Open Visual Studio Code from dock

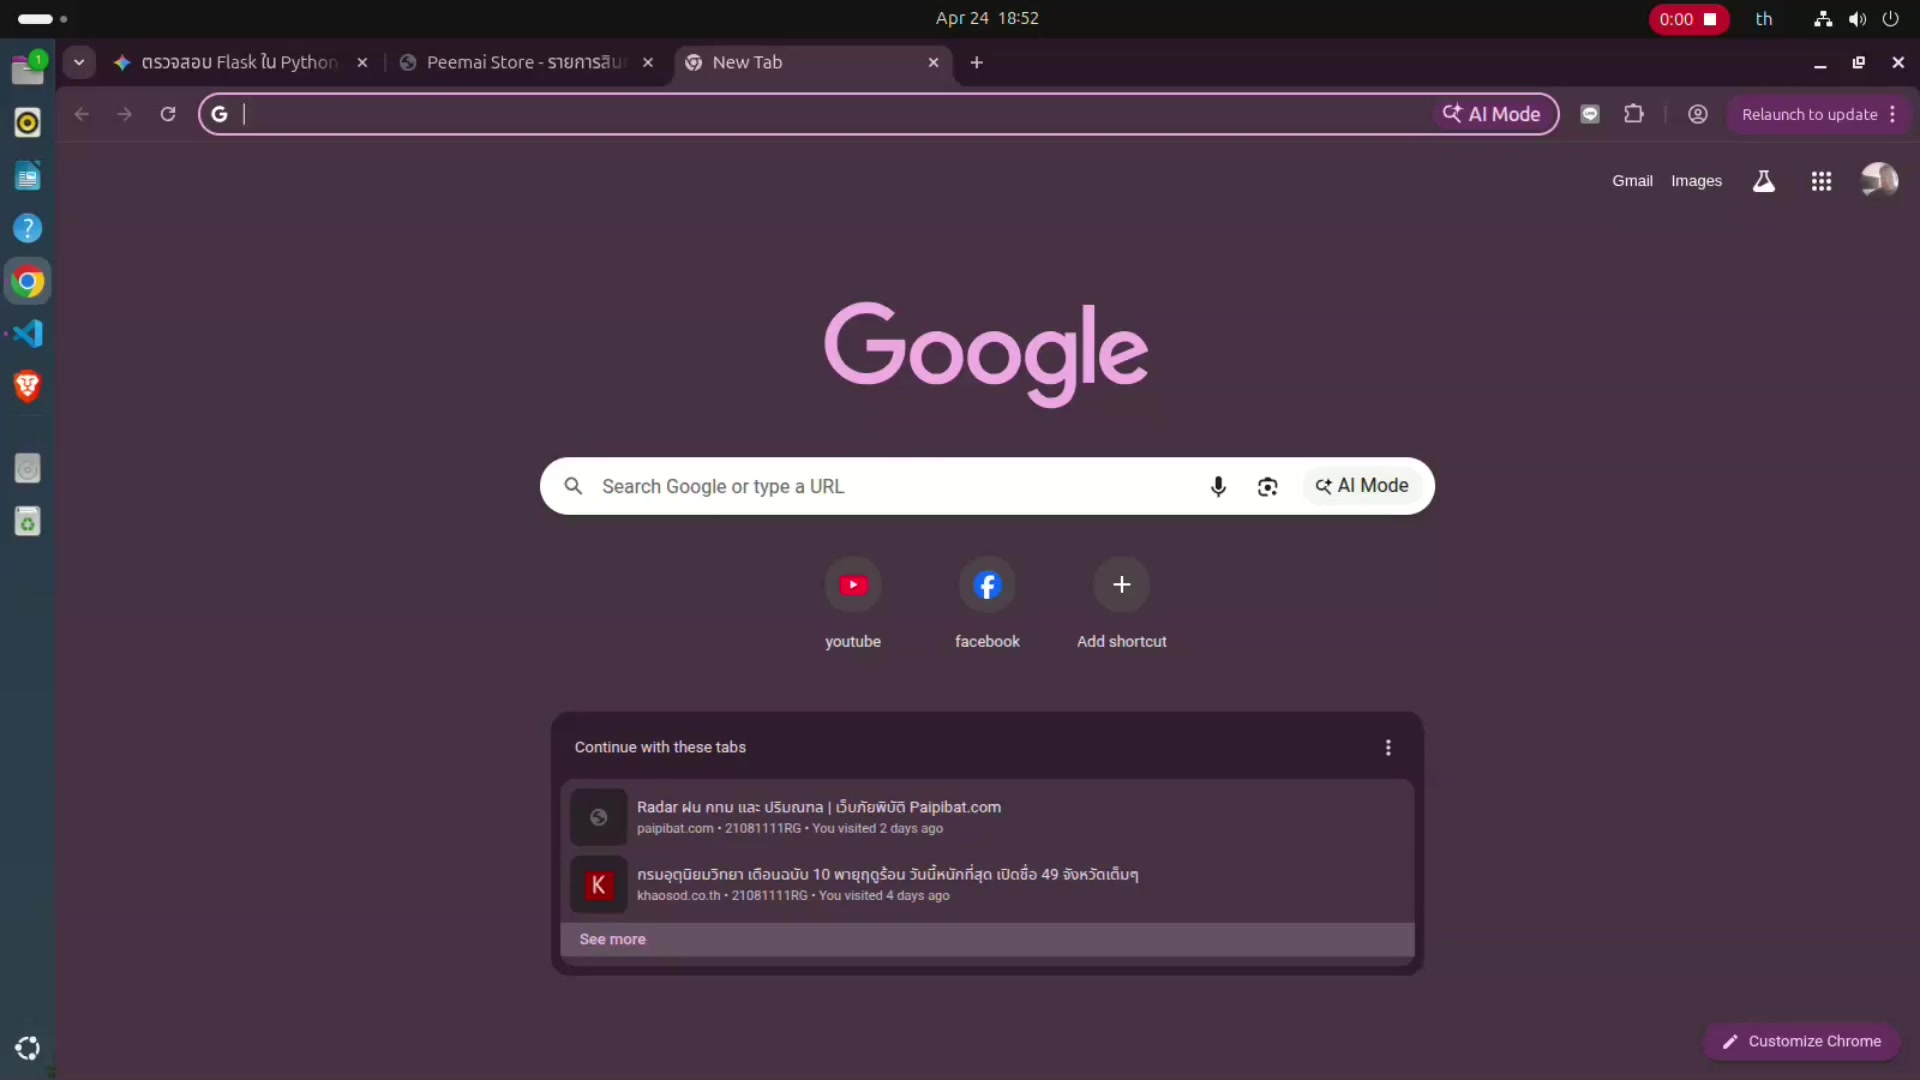tap(27, 334)
